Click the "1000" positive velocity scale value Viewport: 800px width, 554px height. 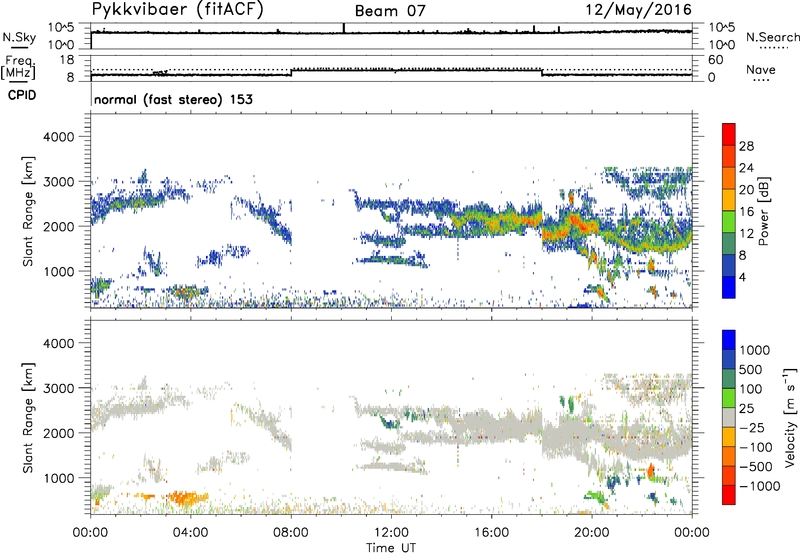(754, 350)
